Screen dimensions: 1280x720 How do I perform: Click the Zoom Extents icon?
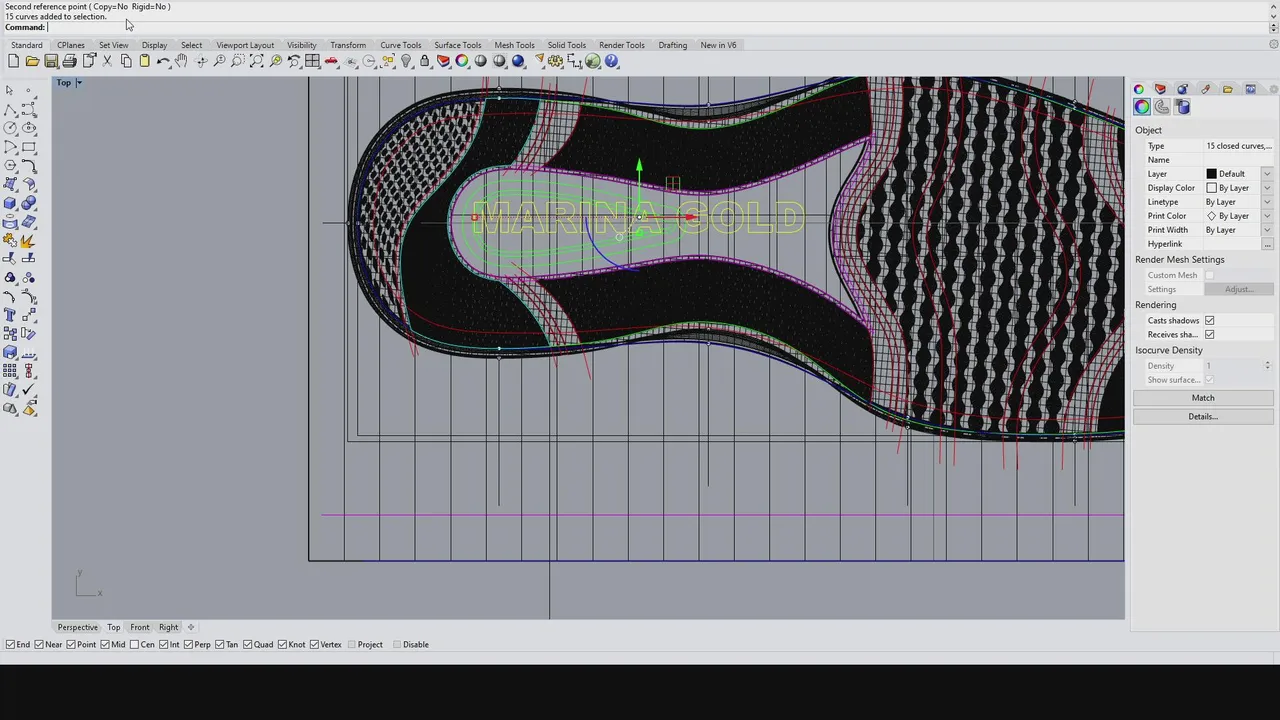[x=257, y=62]
